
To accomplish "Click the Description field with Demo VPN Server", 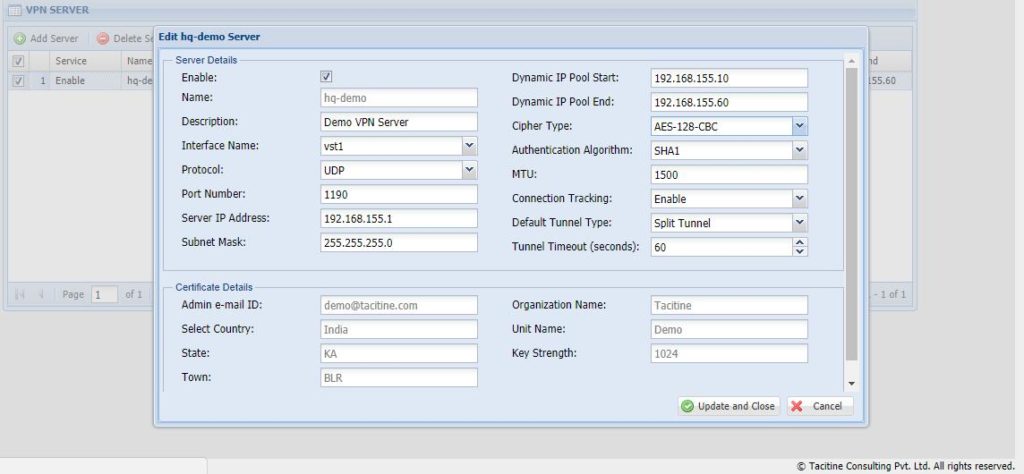I will coord(399,122).
